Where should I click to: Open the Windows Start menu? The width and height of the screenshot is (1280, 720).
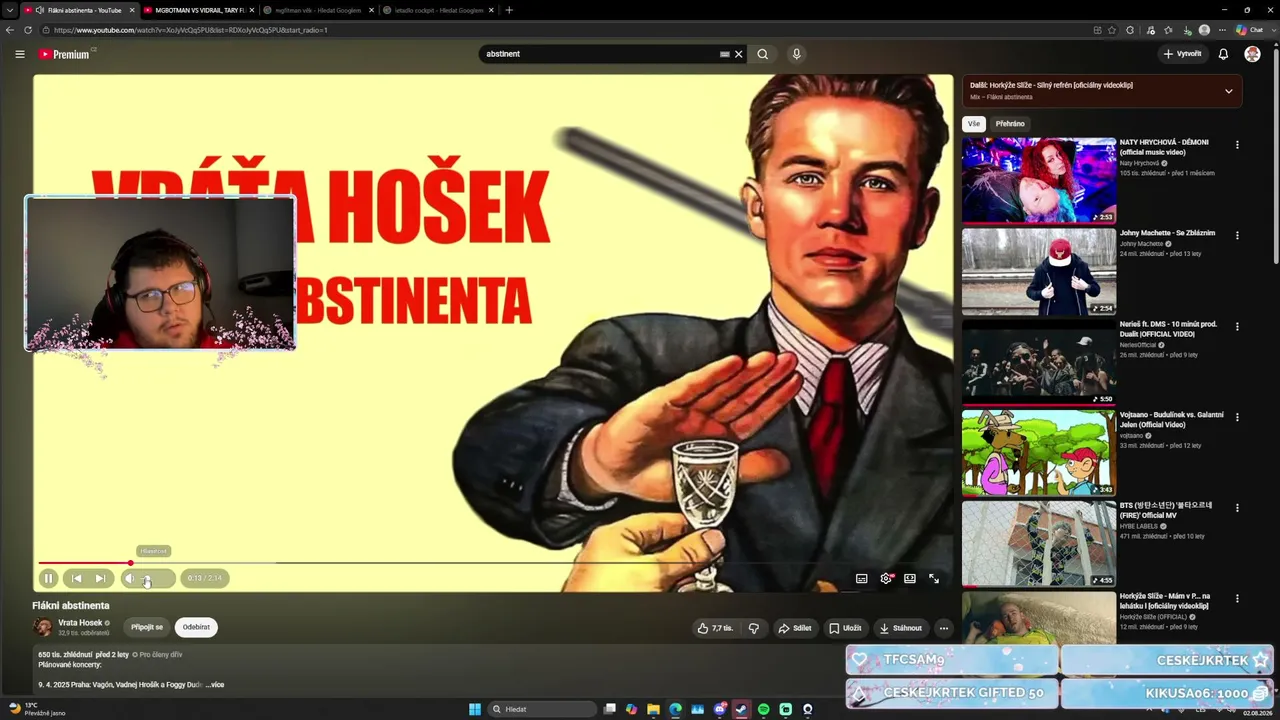[475, 709]
